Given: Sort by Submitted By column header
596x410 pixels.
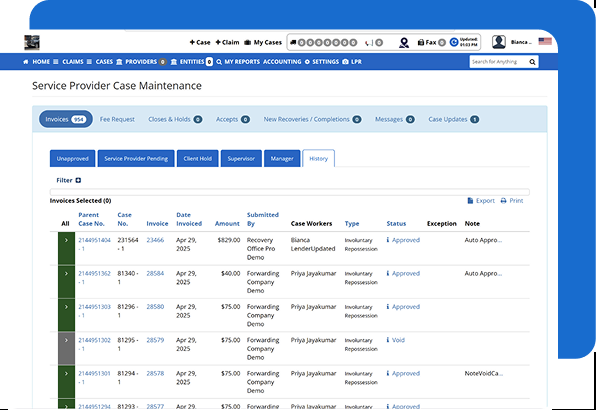Looking at the screenshot, I should click(x=263, y=219).
